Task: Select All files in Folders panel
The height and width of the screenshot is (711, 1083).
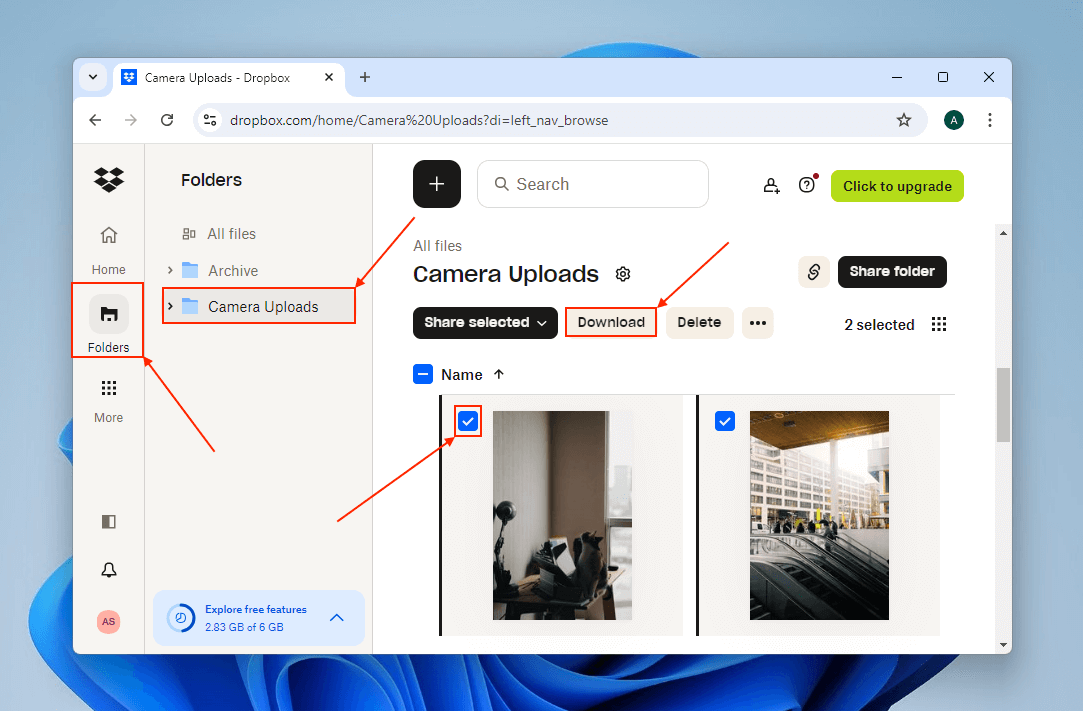Action: click(x=231, y=234)
